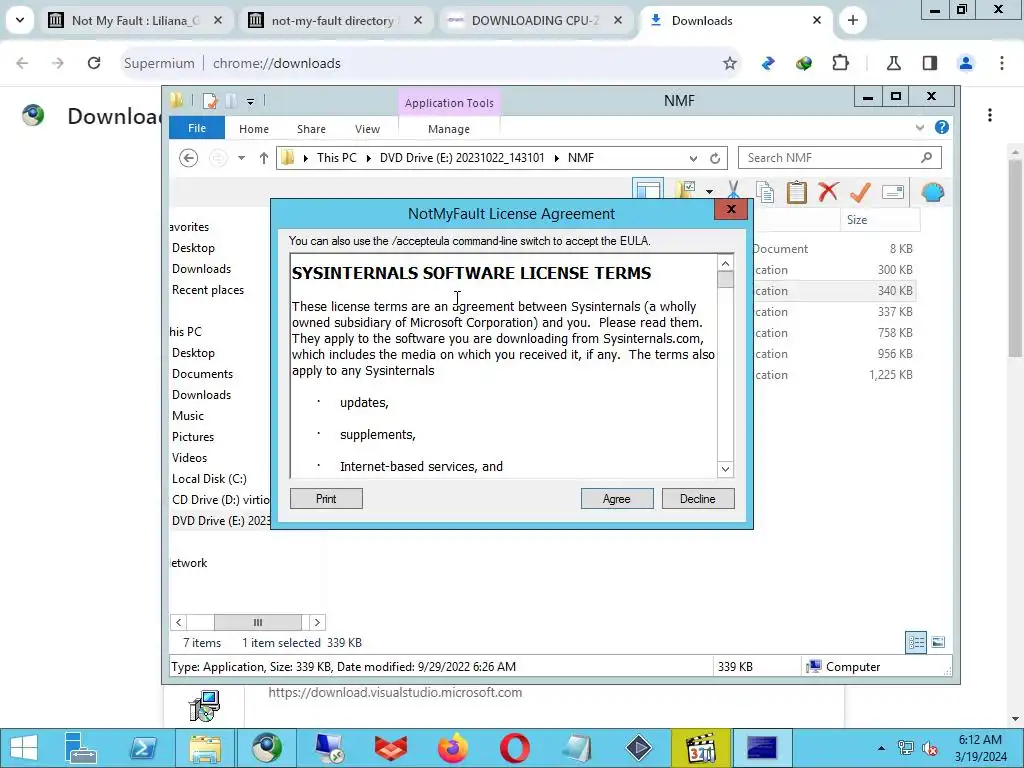Click the Rename icon in Explorer toolbar
The image size is (1024, 768).
pyautogui.click(x=892, y=192)
